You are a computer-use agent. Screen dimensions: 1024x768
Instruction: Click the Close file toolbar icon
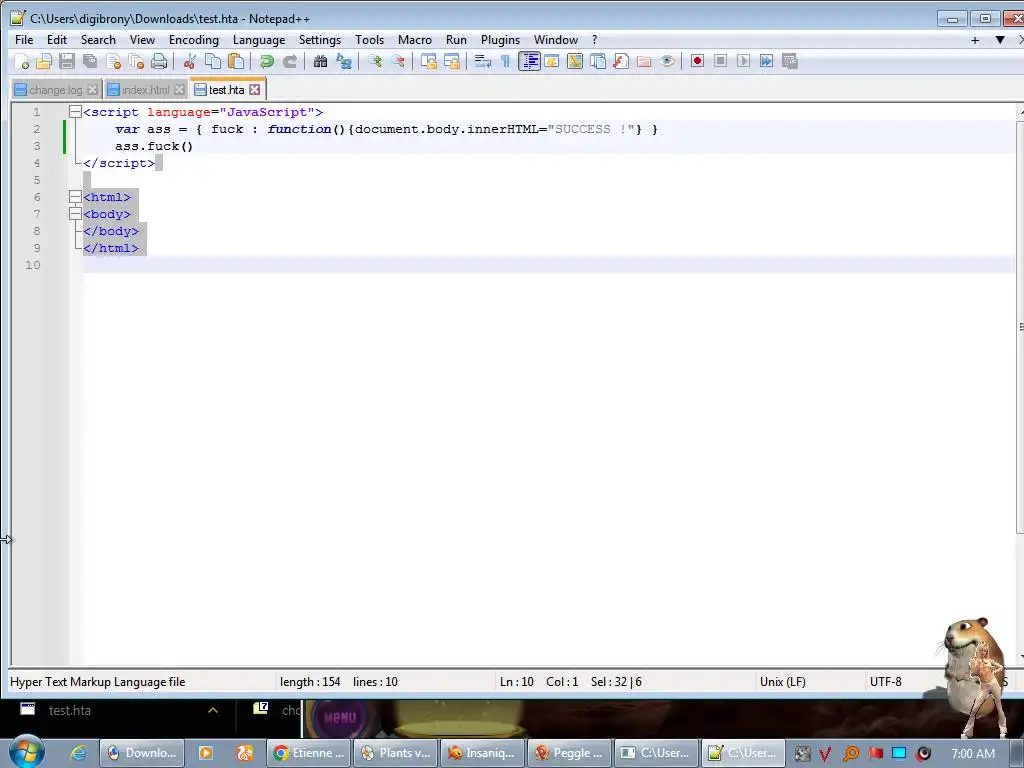[113, 61]
